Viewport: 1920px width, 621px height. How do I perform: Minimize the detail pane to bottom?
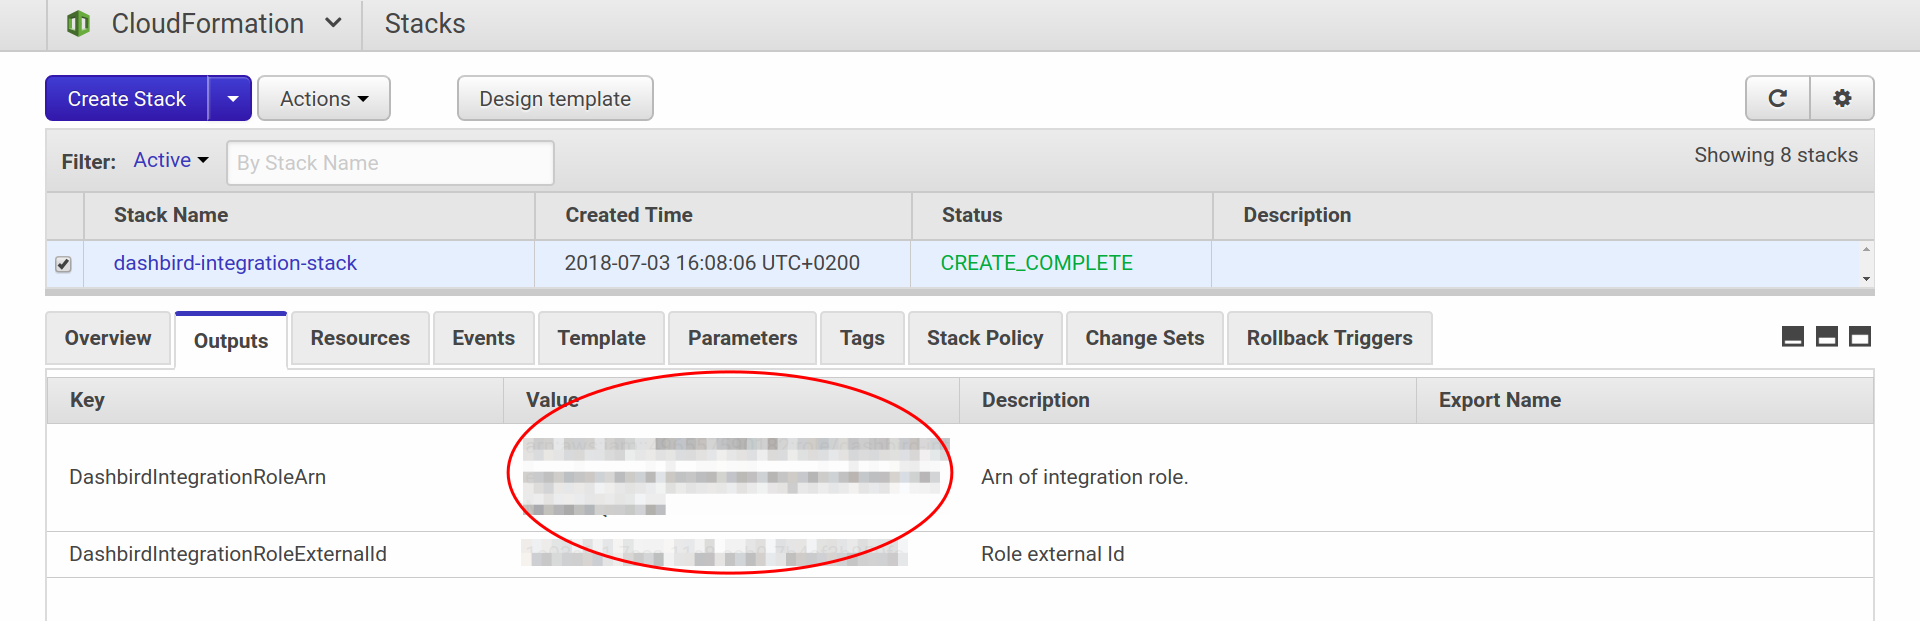1793,337
